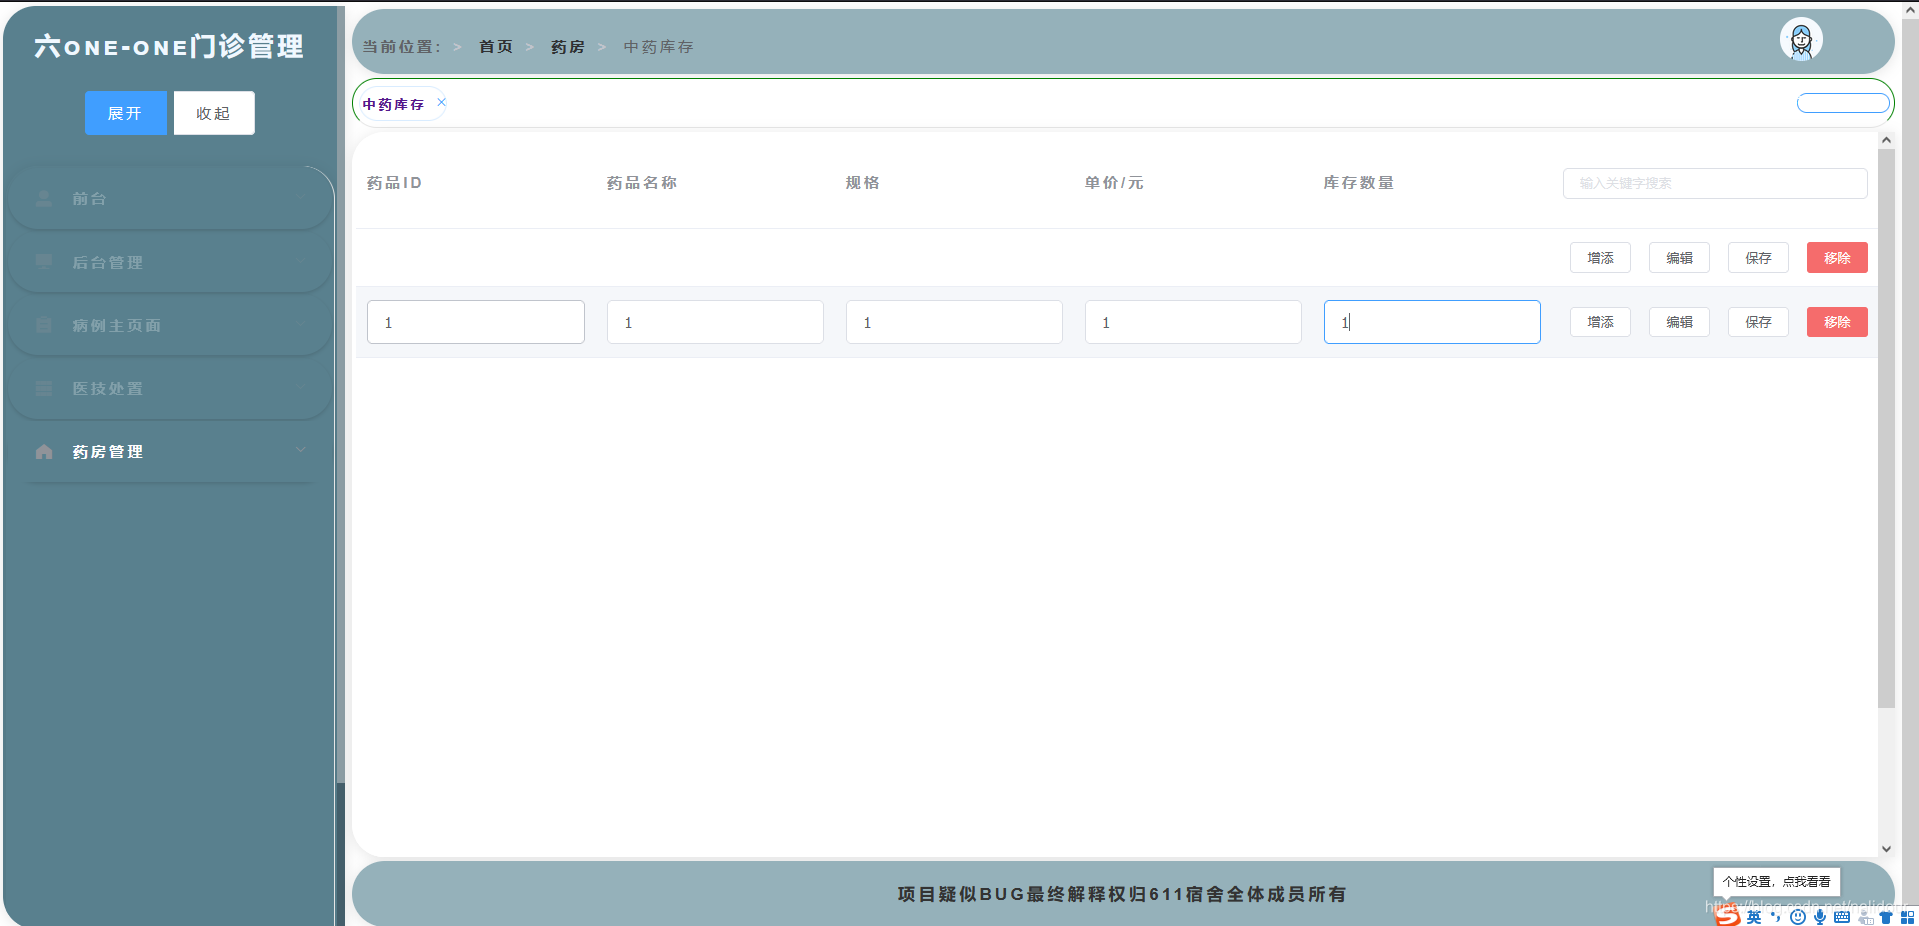Click 增添 in the table header row
The height and width of the screenshot is (926, 1919).
1600,258
